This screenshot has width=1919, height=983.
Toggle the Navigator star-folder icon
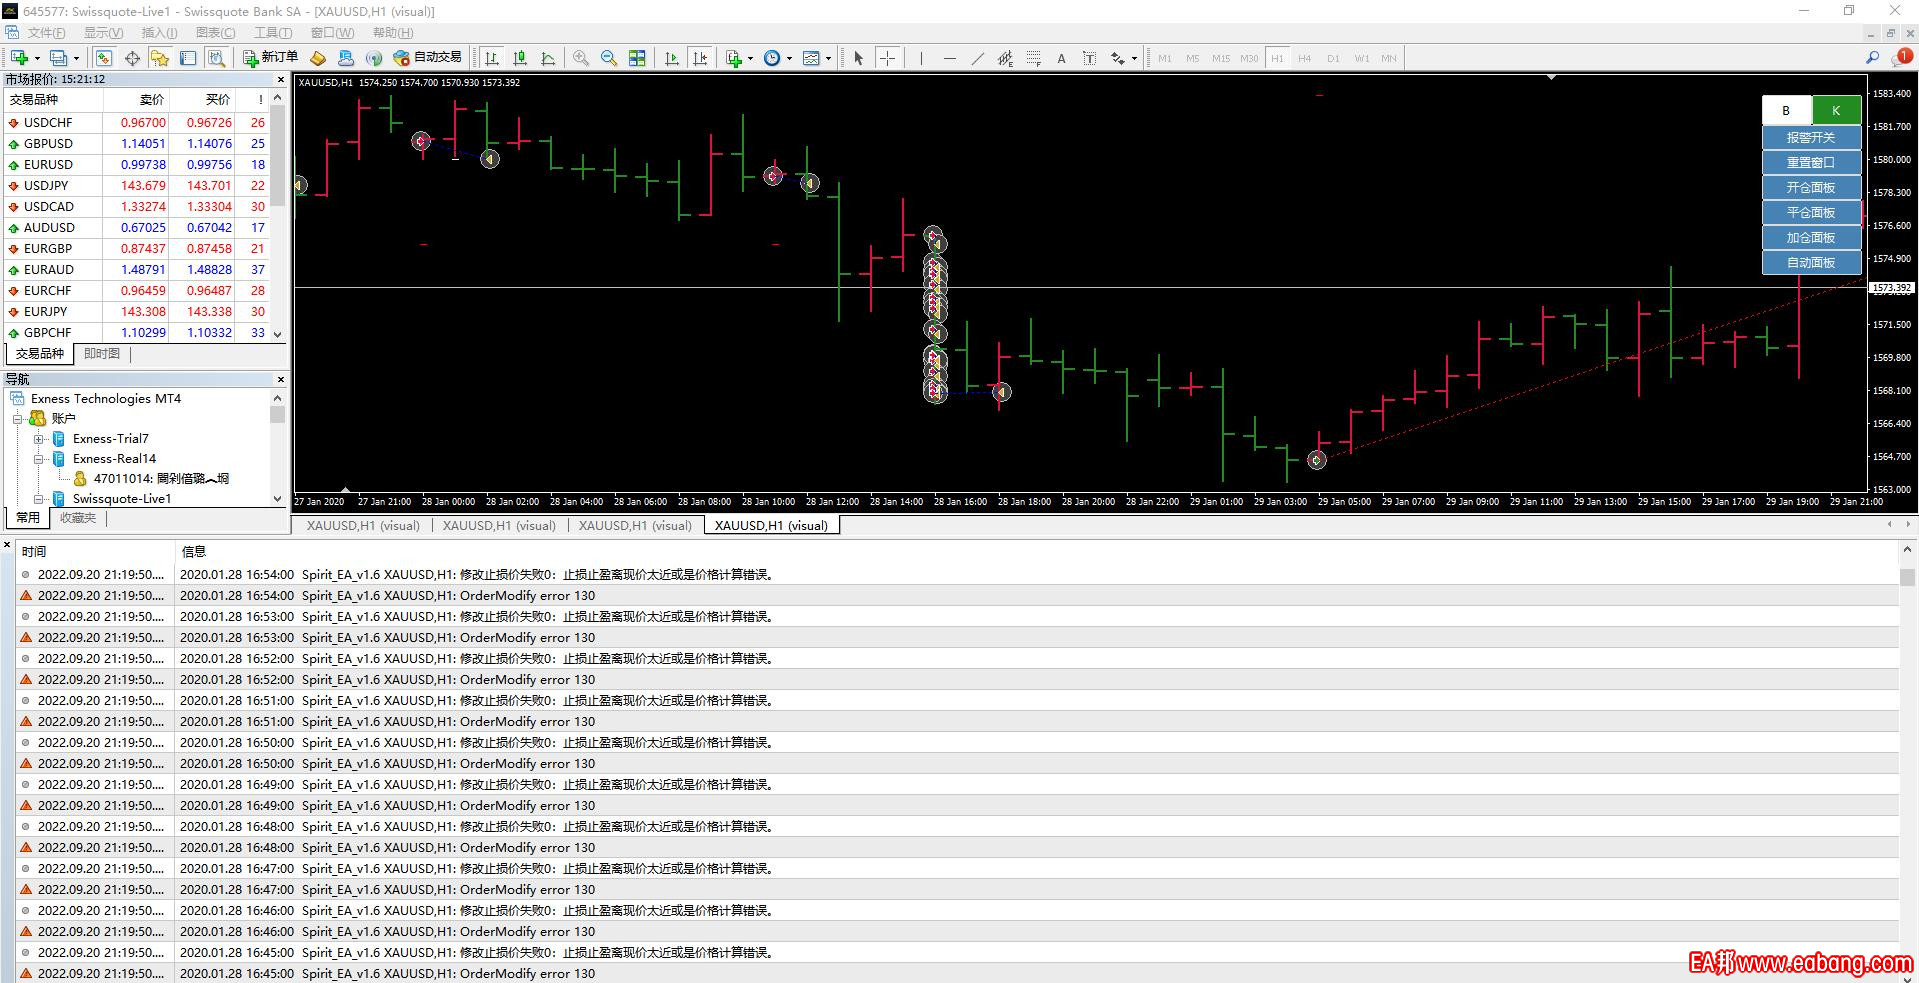[160, 58]
